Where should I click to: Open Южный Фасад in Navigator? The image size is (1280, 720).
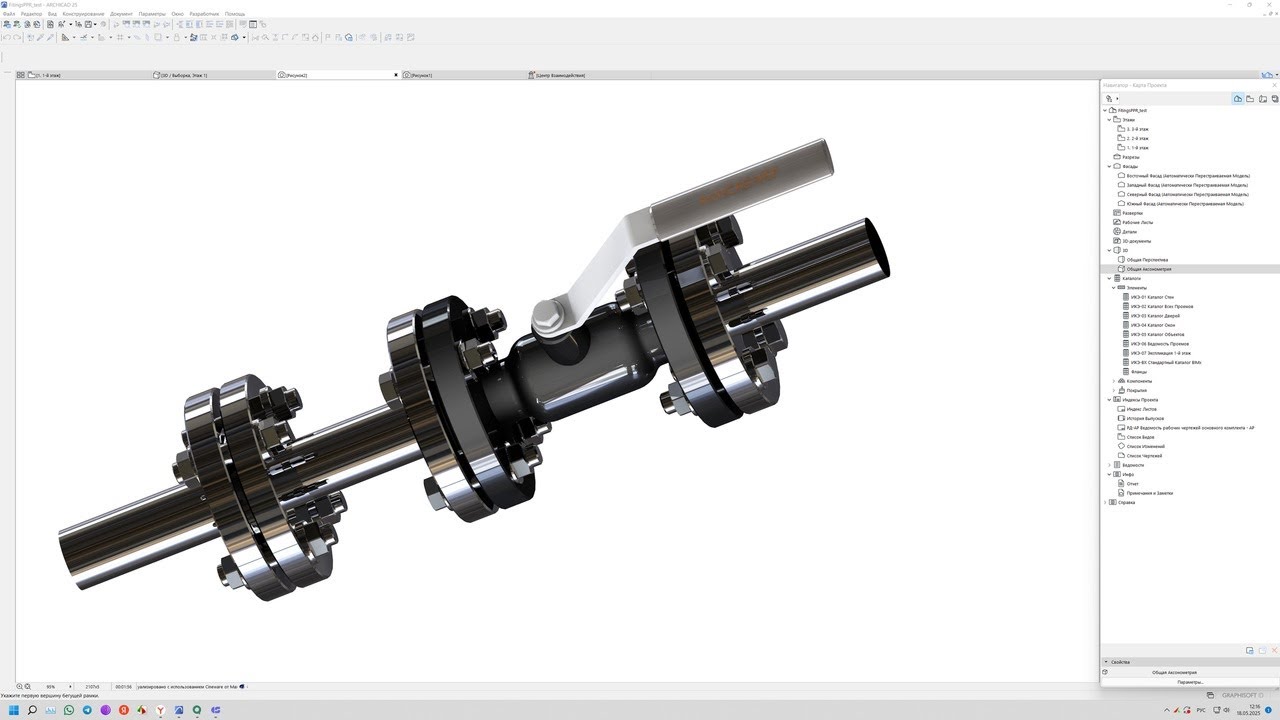coord(1185,204)
